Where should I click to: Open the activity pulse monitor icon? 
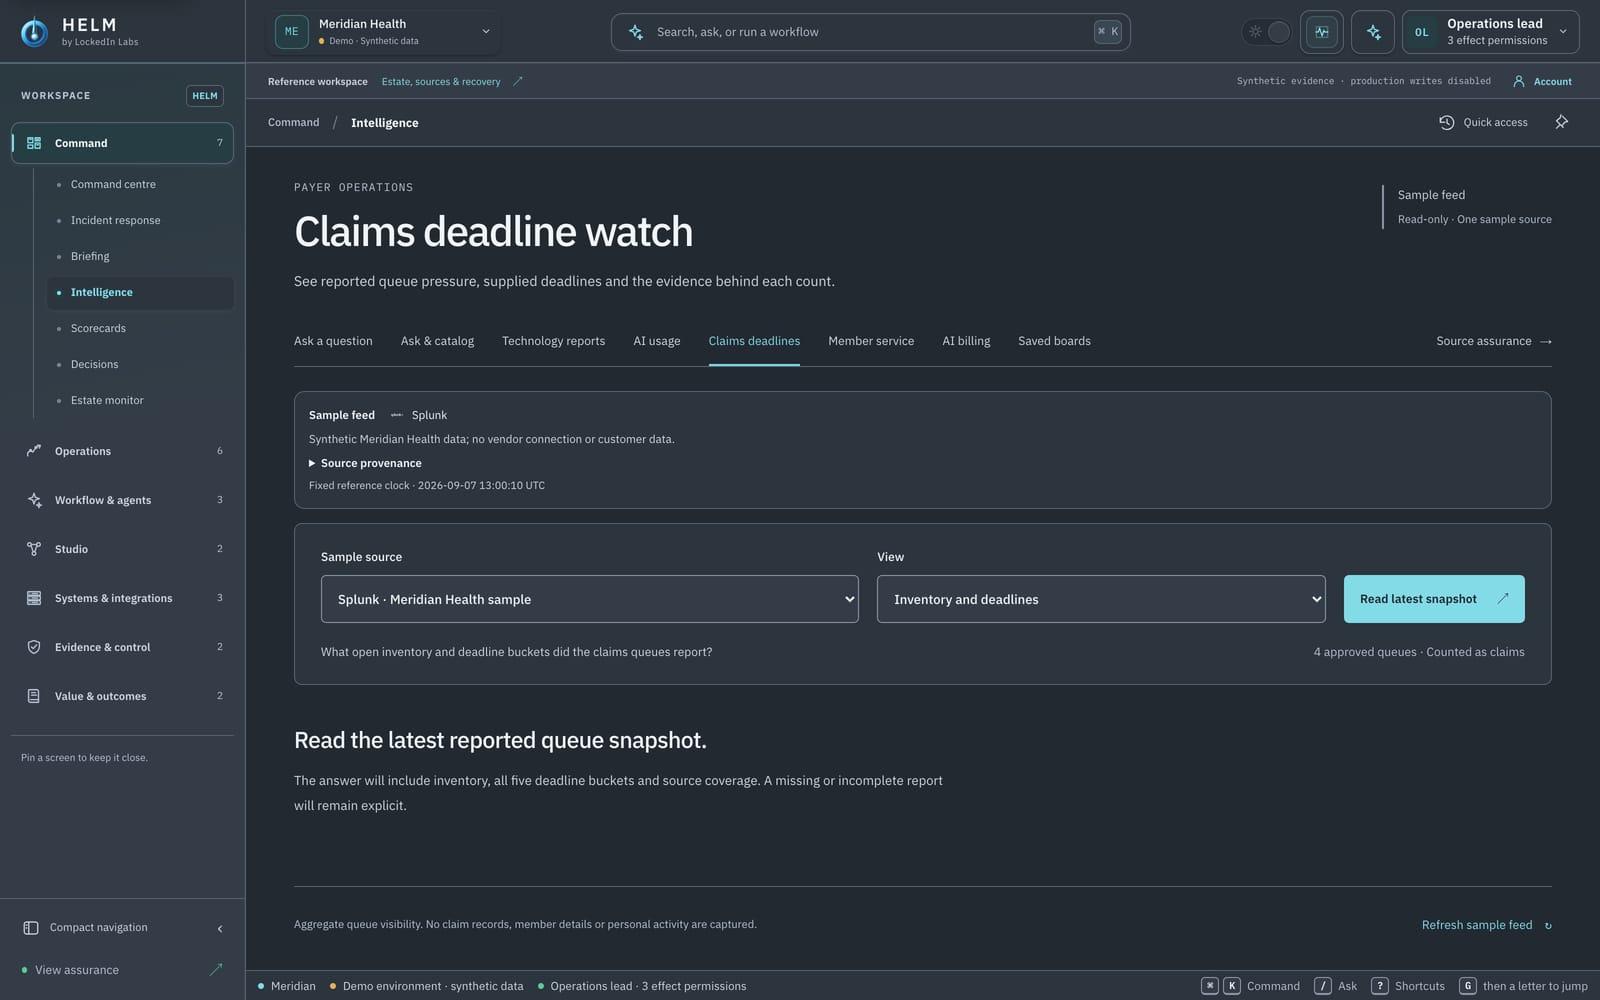[x=1322, y=32]
